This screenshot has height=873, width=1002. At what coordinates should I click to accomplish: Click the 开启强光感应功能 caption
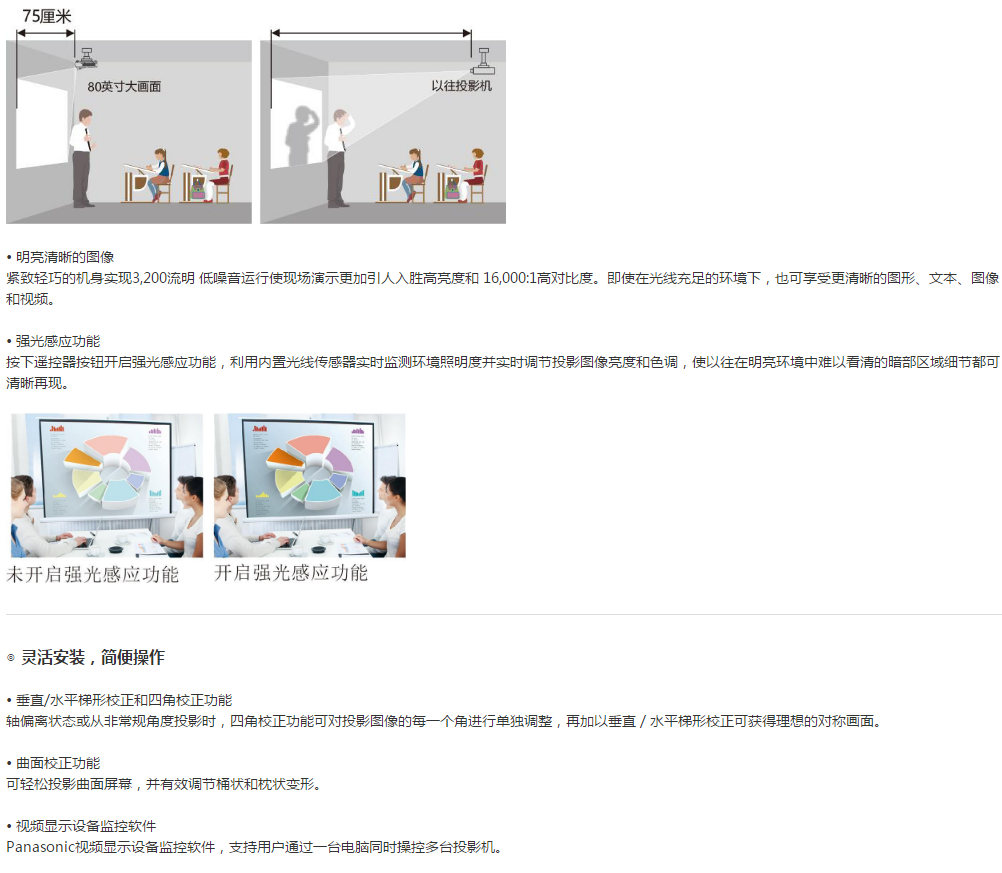click(x=291, y=573)
